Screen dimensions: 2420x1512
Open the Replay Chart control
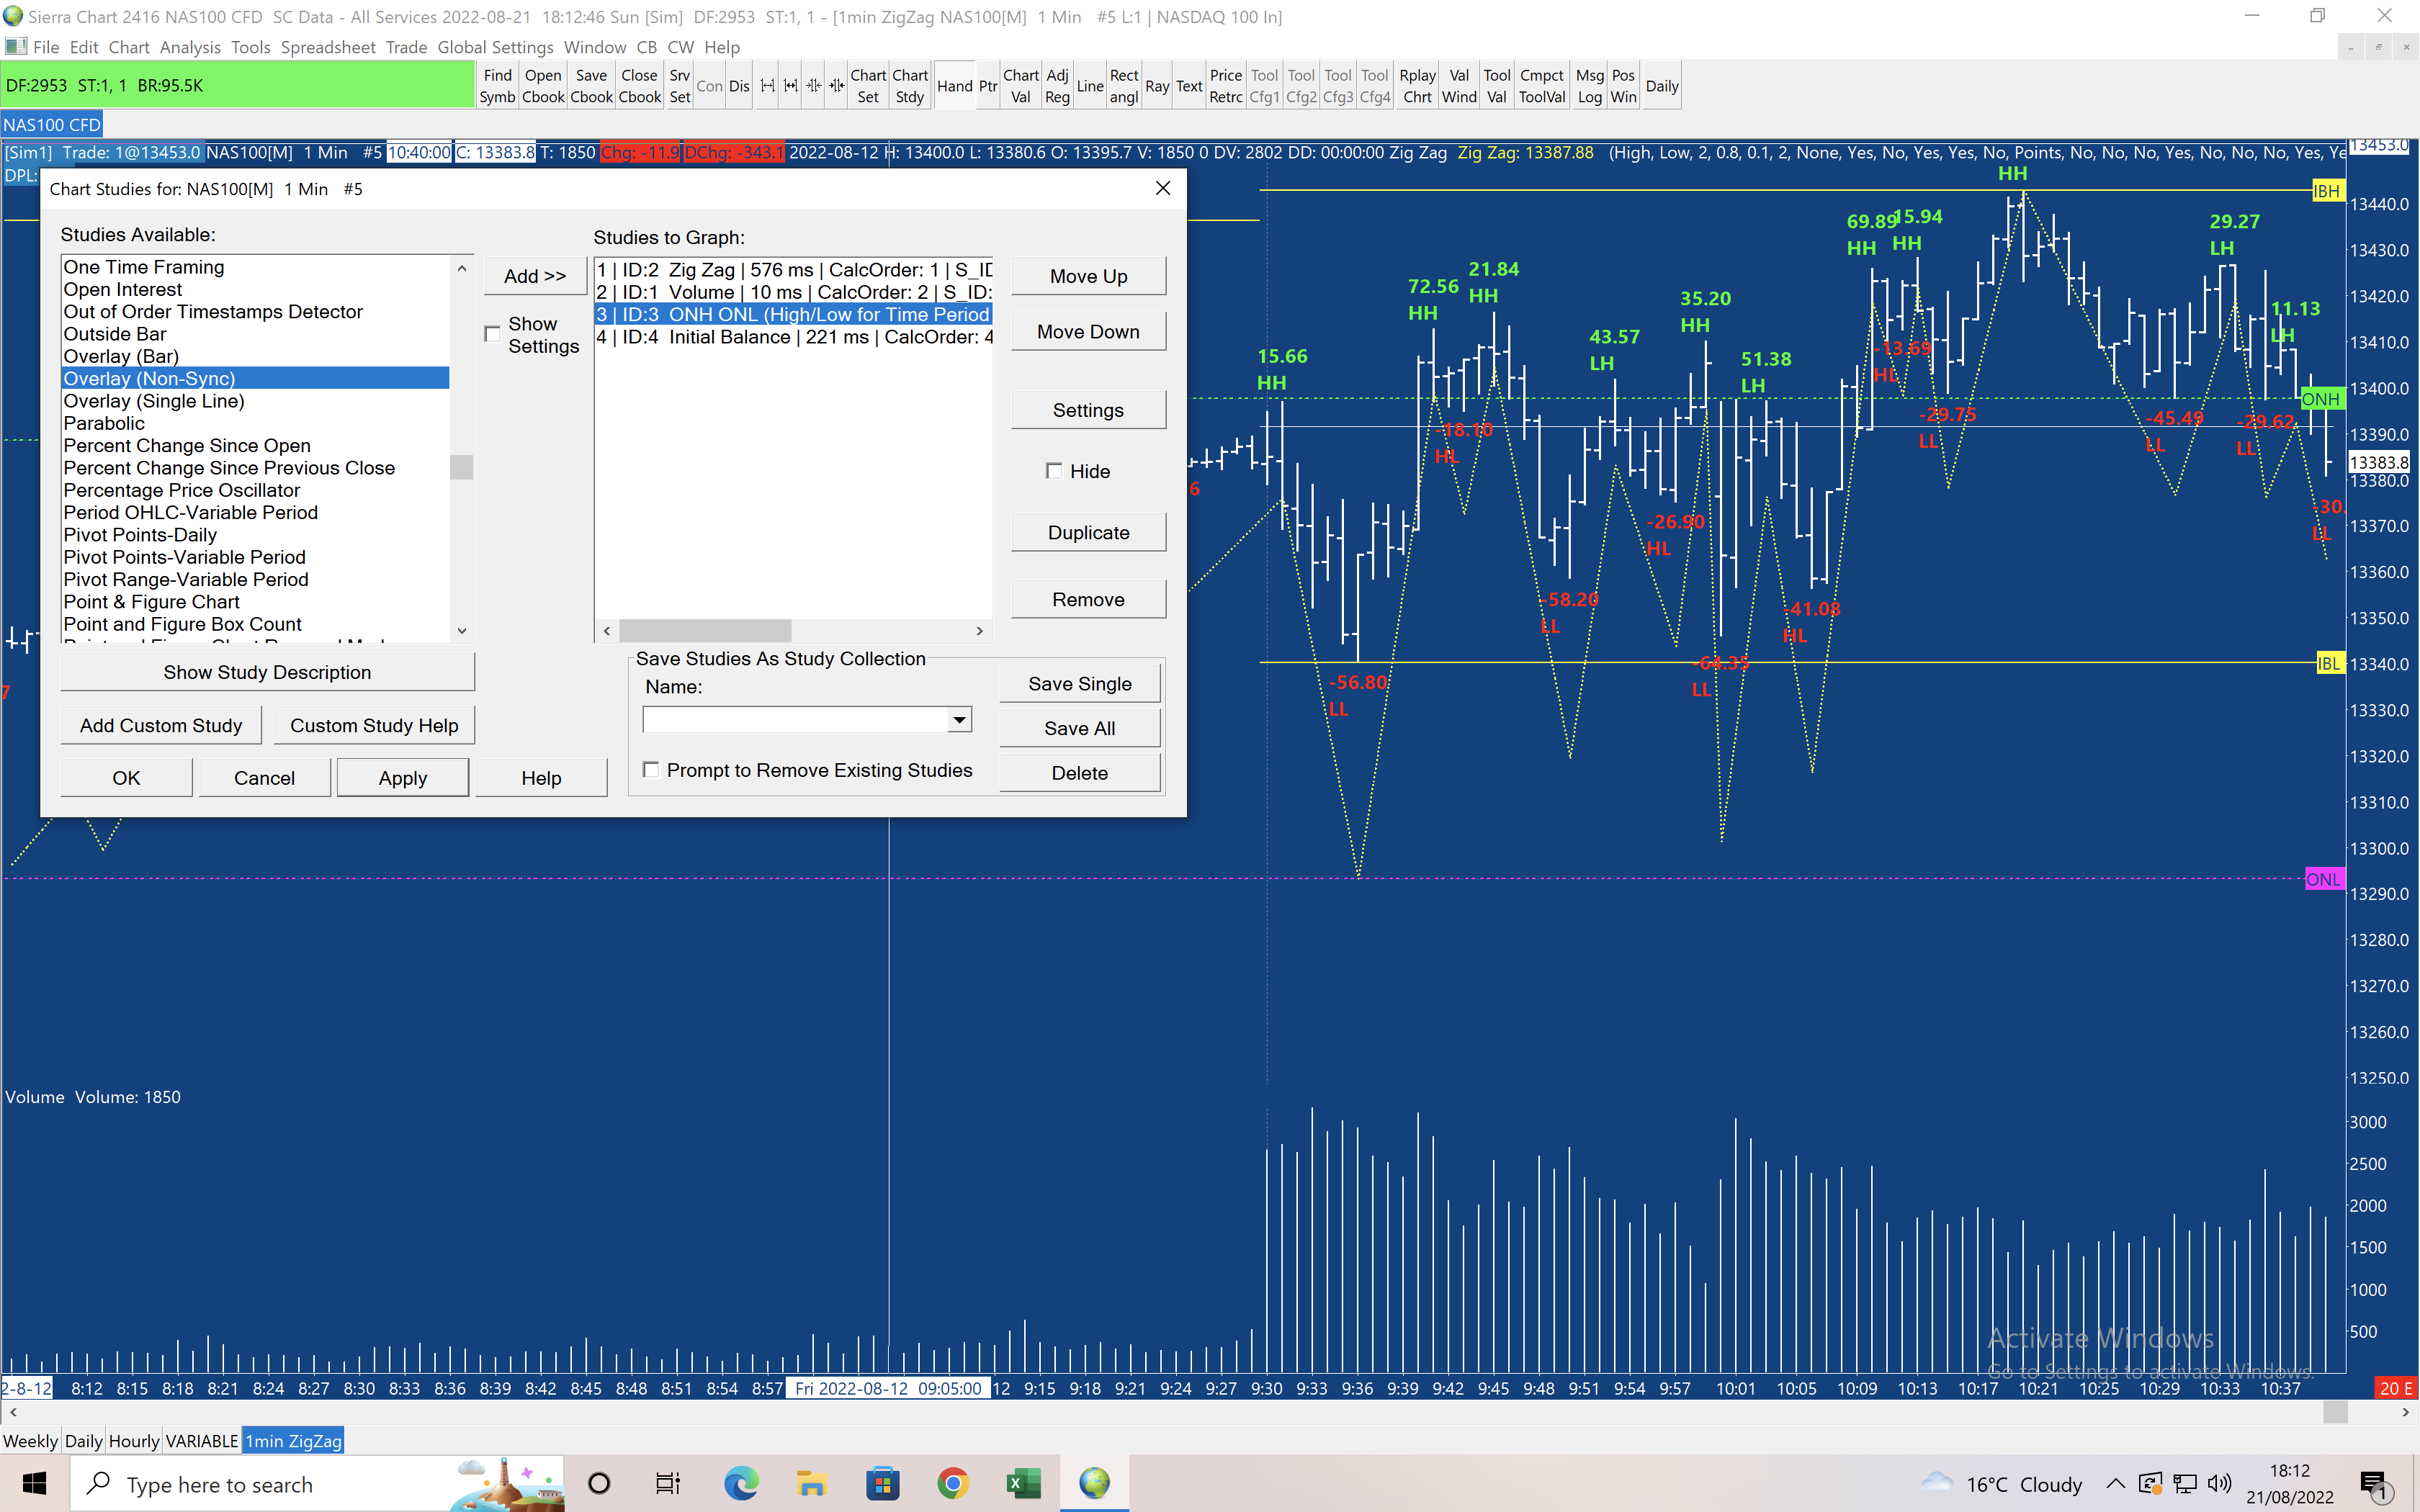coord(1417,86)
